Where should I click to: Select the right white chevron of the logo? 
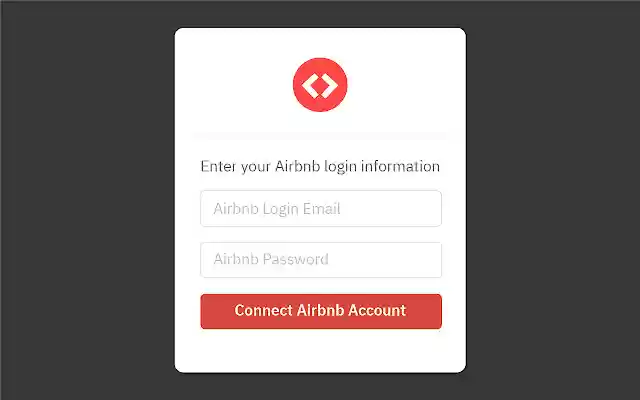click(x=329, y=85)
